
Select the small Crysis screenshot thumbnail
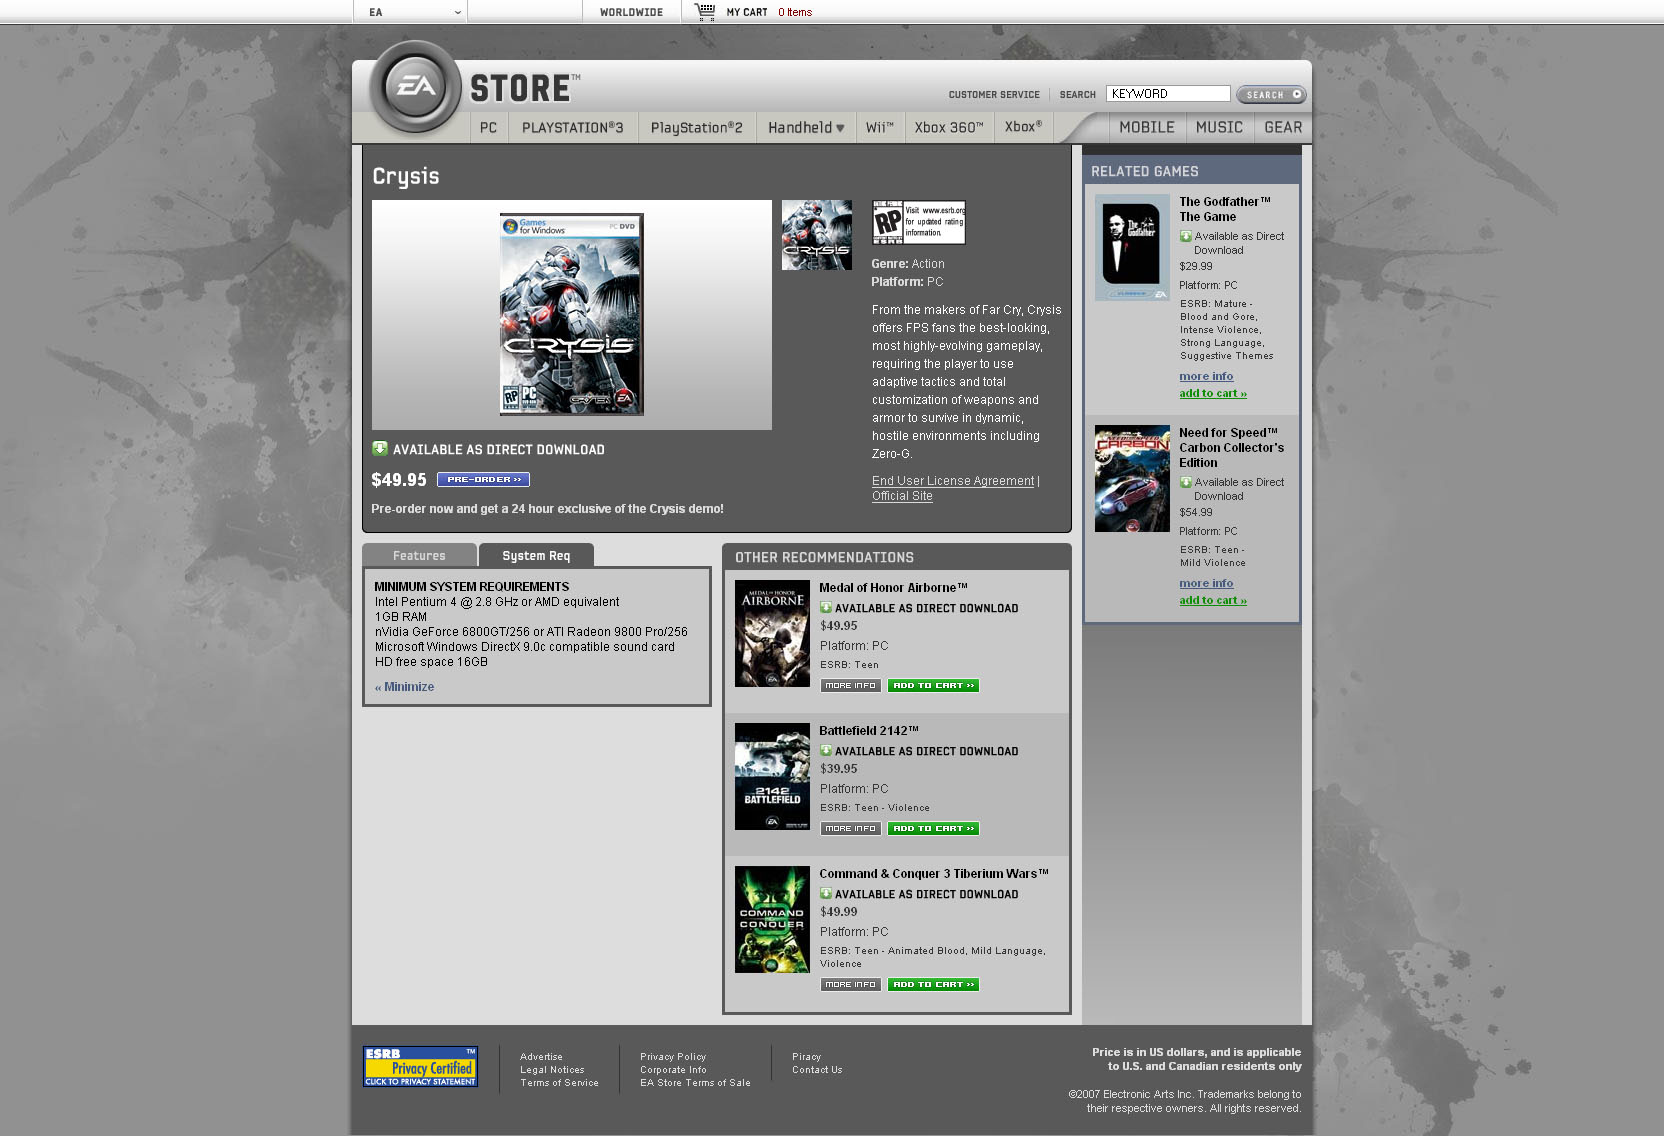(817, 235)
